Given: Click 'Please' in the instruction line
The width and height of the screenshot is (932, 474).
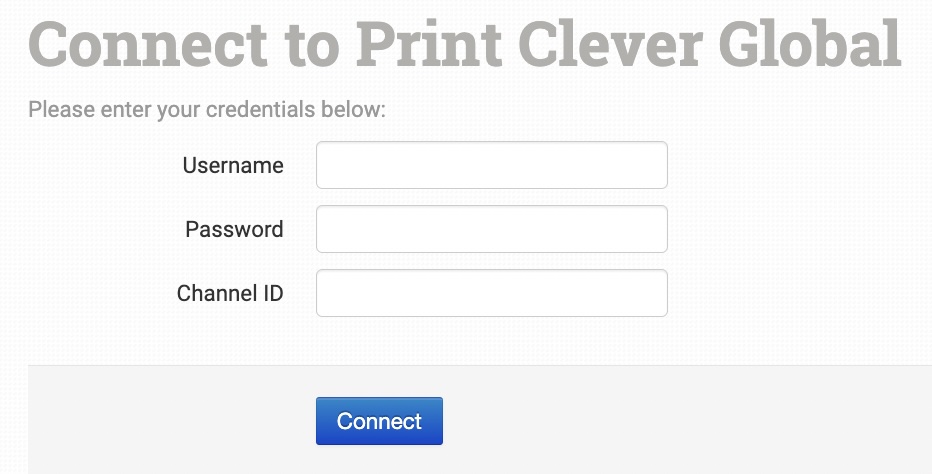Looking at the screenshot, I should (x=61, y=109).
